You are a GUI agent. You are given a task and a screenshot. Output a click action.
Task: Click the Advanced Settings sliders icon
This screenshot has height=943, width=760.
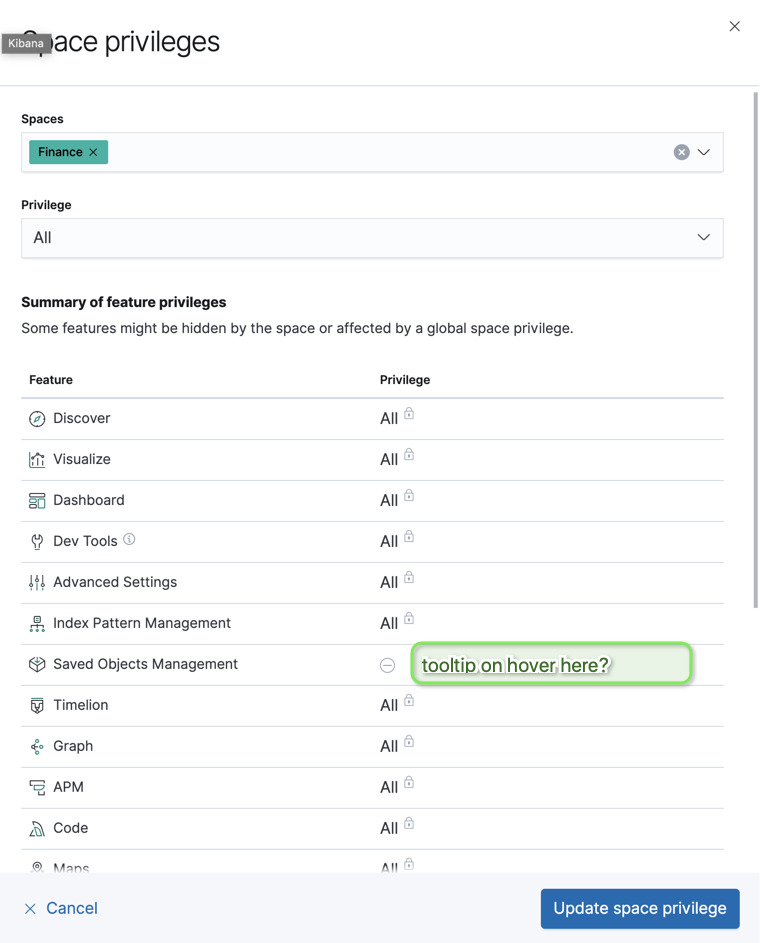37,583
